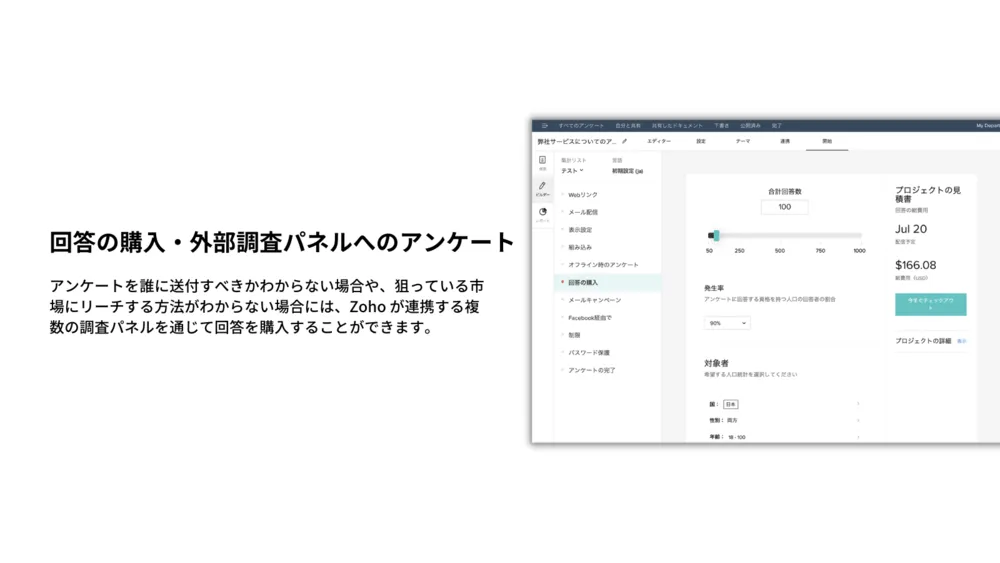Viewport: 1000px width, 563px height.
Task: Click the pencil icon beside the survey title
Action: pos(624,142)
